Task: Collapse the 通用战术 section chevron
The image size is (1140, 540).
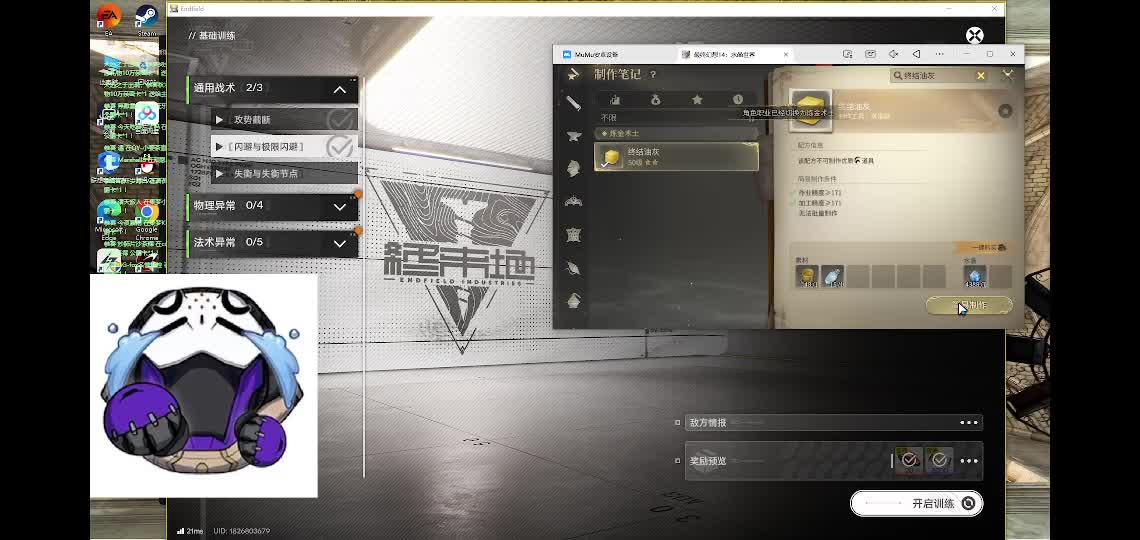Action: pos(339,89)
